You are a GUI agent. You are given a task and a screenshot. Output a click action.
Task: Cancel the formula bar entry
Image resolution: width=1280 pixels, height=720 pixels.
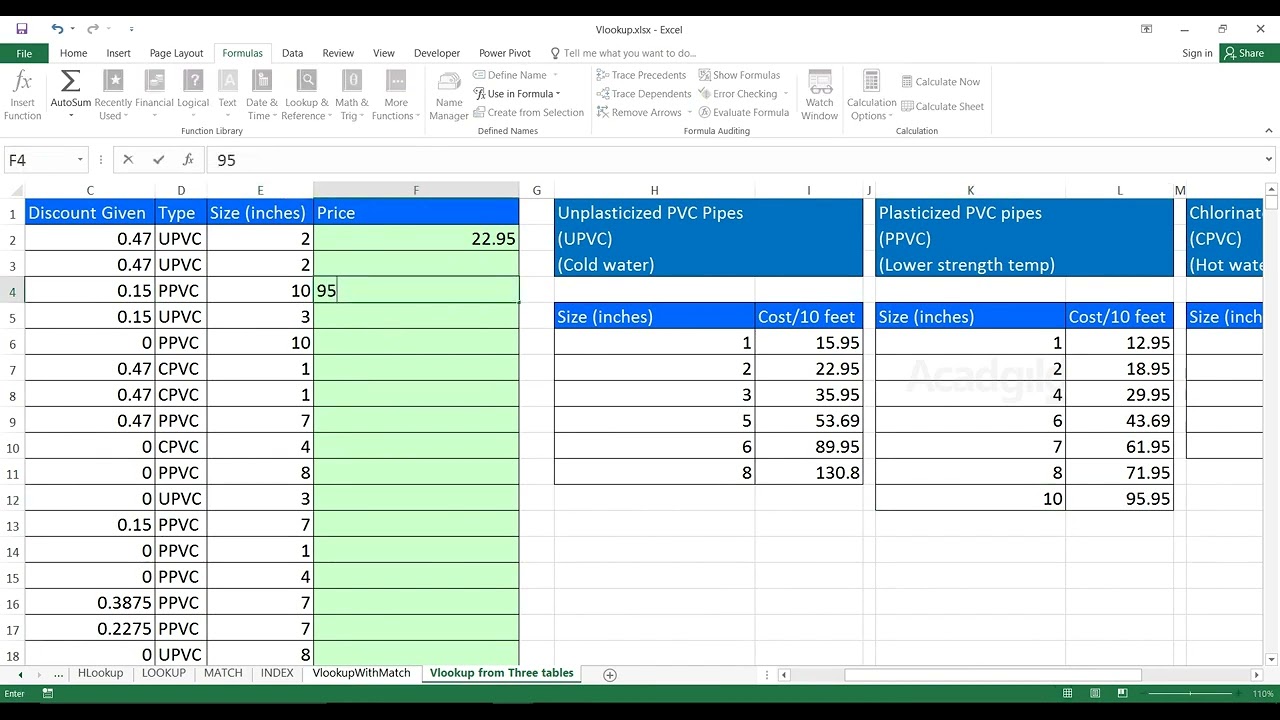pos(128,159)
